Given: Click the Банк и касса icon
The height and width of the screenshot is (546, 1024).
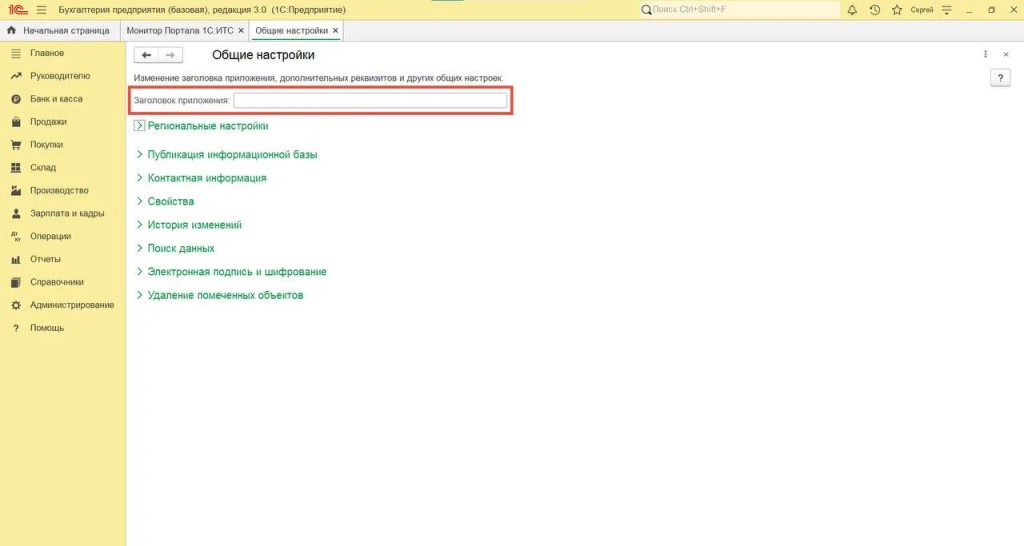Looking at the screenshot, I should pyautogui.click(x=16, y=99).
